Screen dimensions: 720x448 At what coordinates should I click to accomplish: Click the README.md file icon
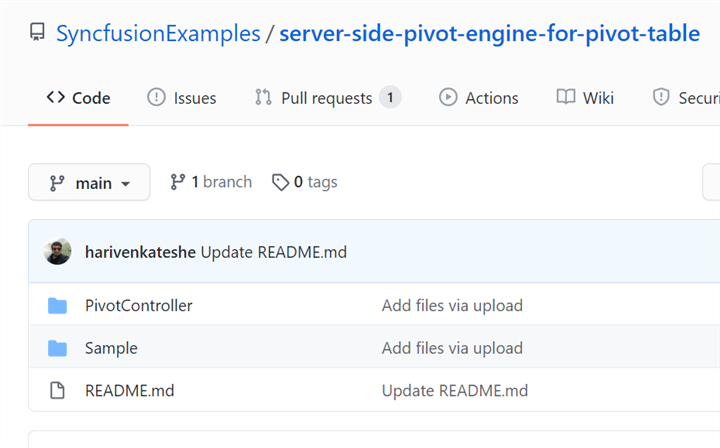pos(57,390)
